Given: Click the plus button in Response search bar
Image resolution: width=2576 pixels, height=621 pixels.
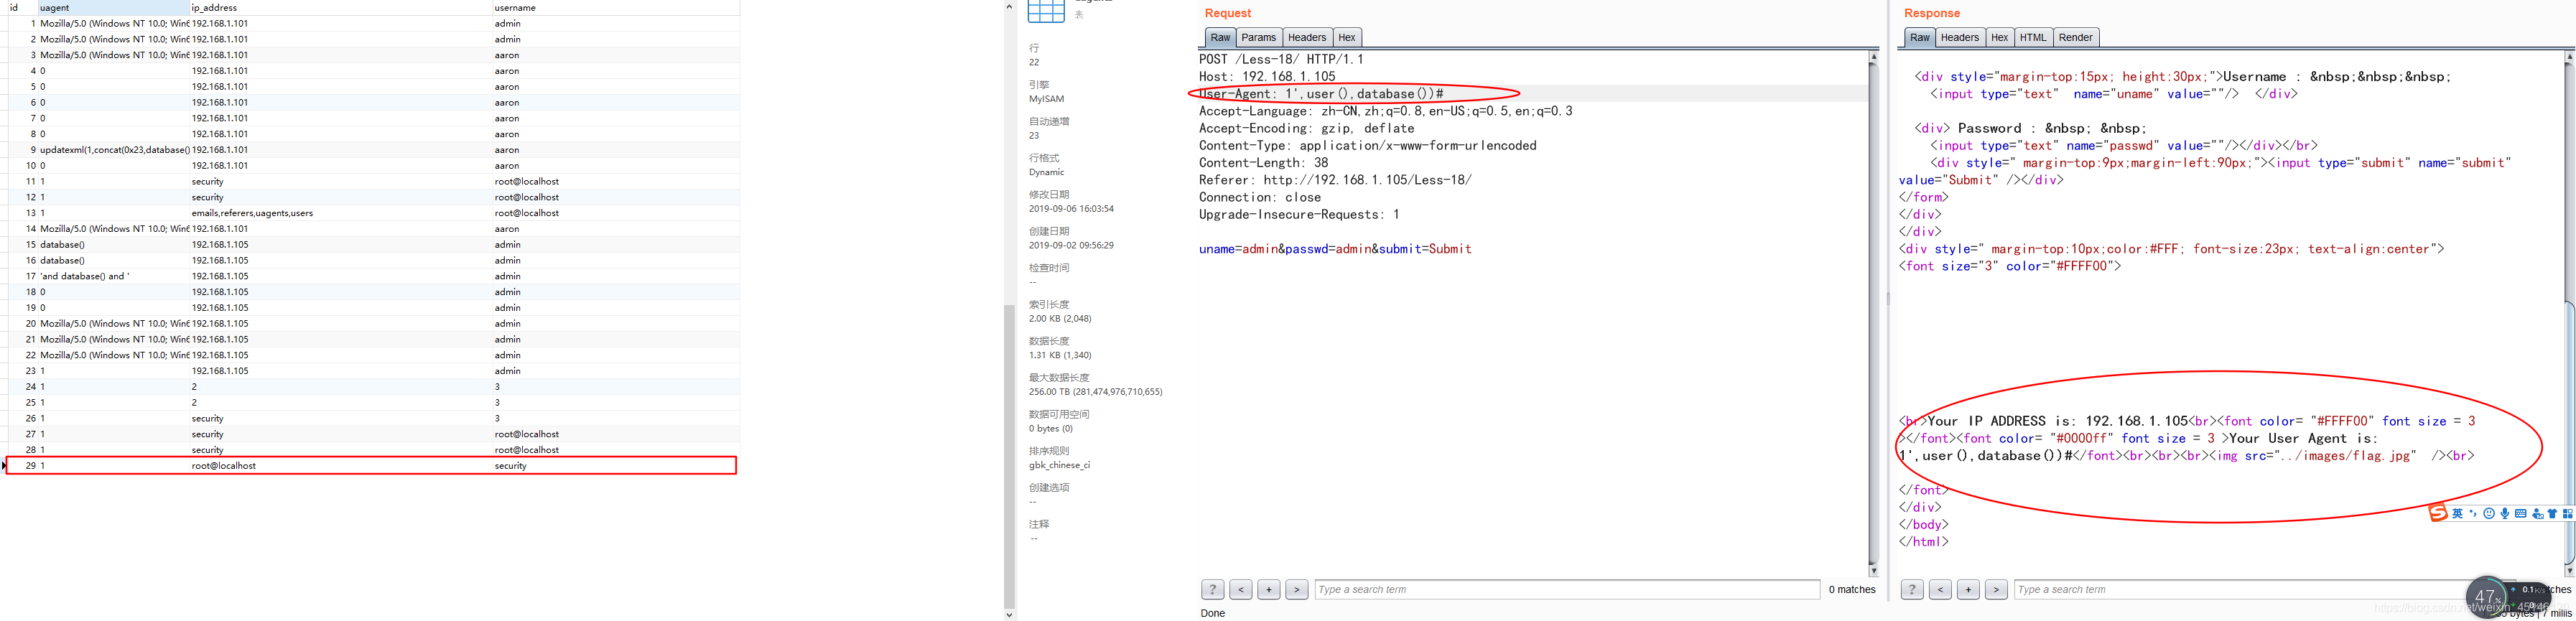Looking at the screenshot, I should pyautogui.click(x=1967, y=590).
